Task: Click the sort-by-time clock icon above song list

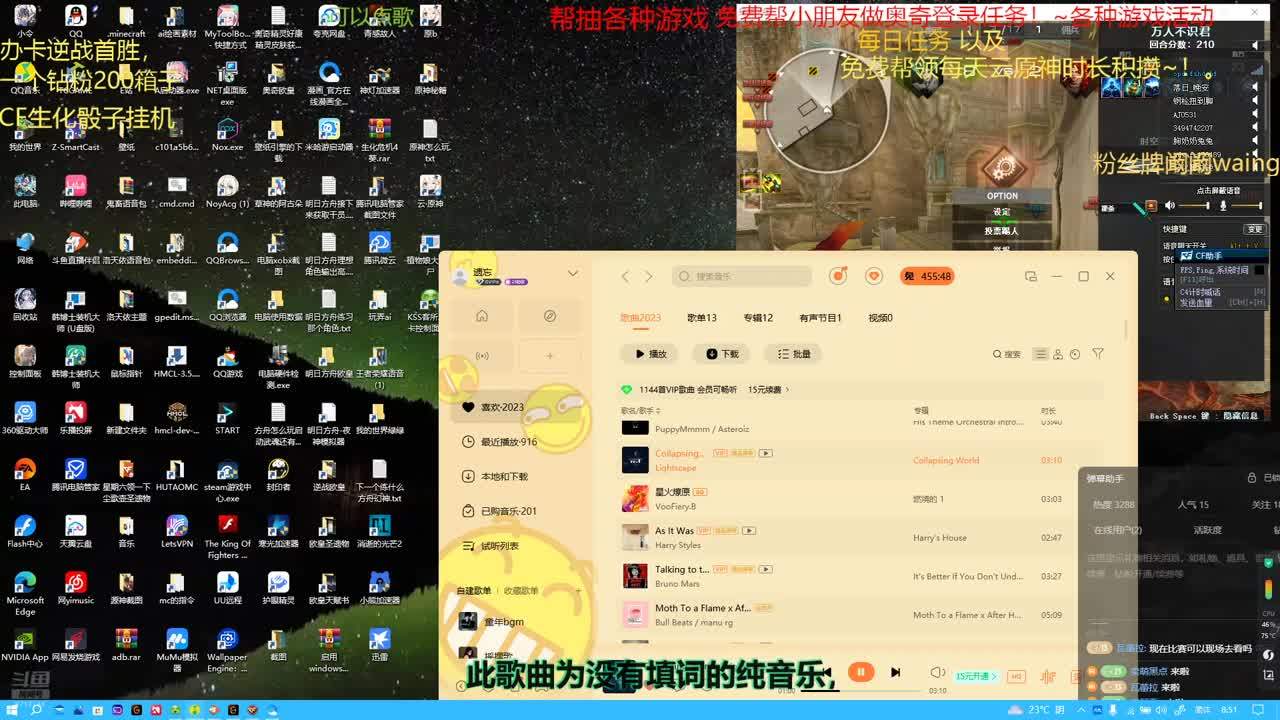Action: 1075,354
